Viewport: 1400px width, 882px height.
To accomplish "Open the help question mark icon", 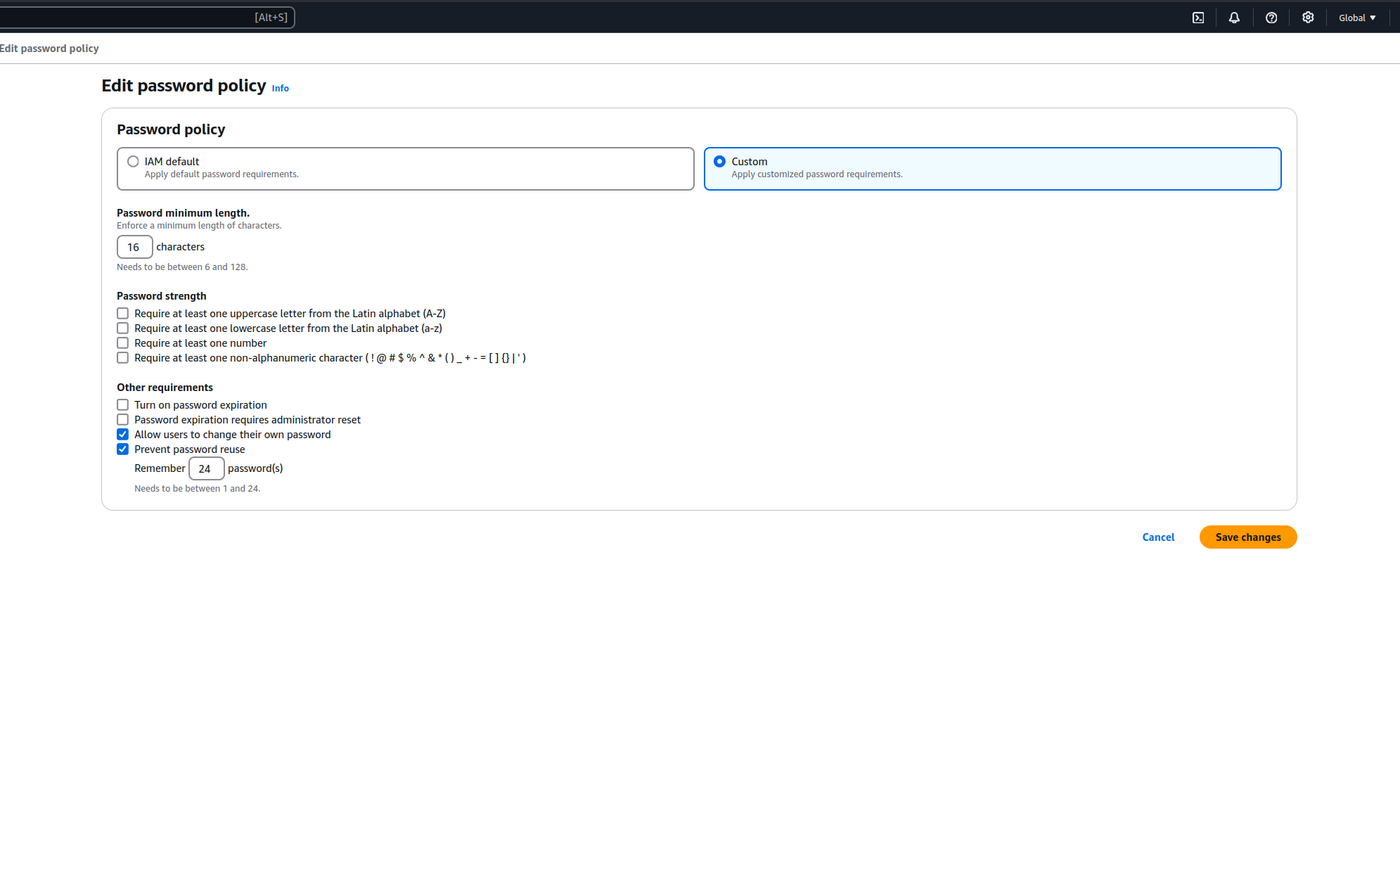I will point(1271,18).
